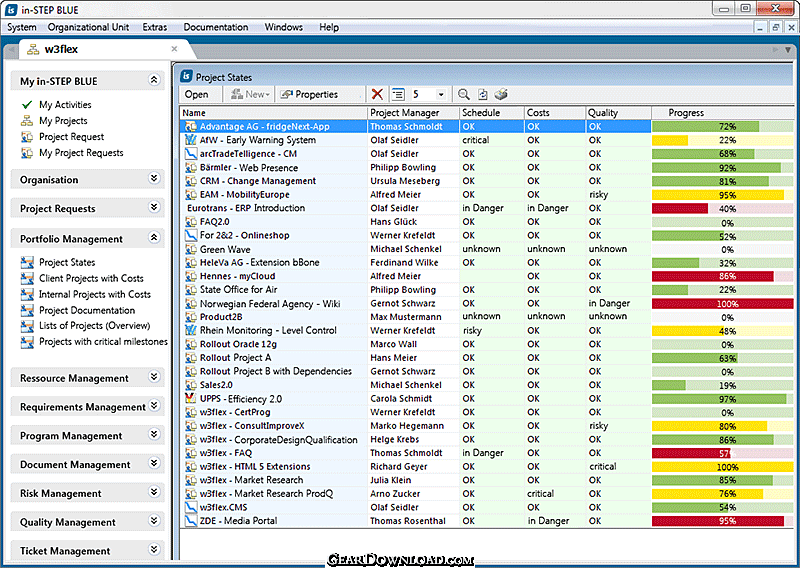
Task: Expand the Document Management section
Action: [x=154, y=463]
